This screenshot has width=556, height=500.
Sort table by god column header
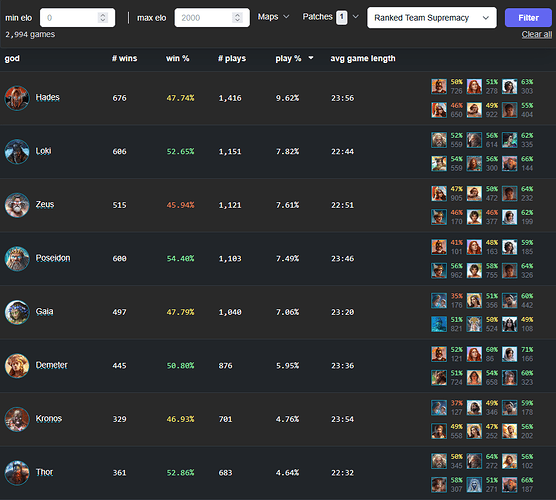pos(12,59)
